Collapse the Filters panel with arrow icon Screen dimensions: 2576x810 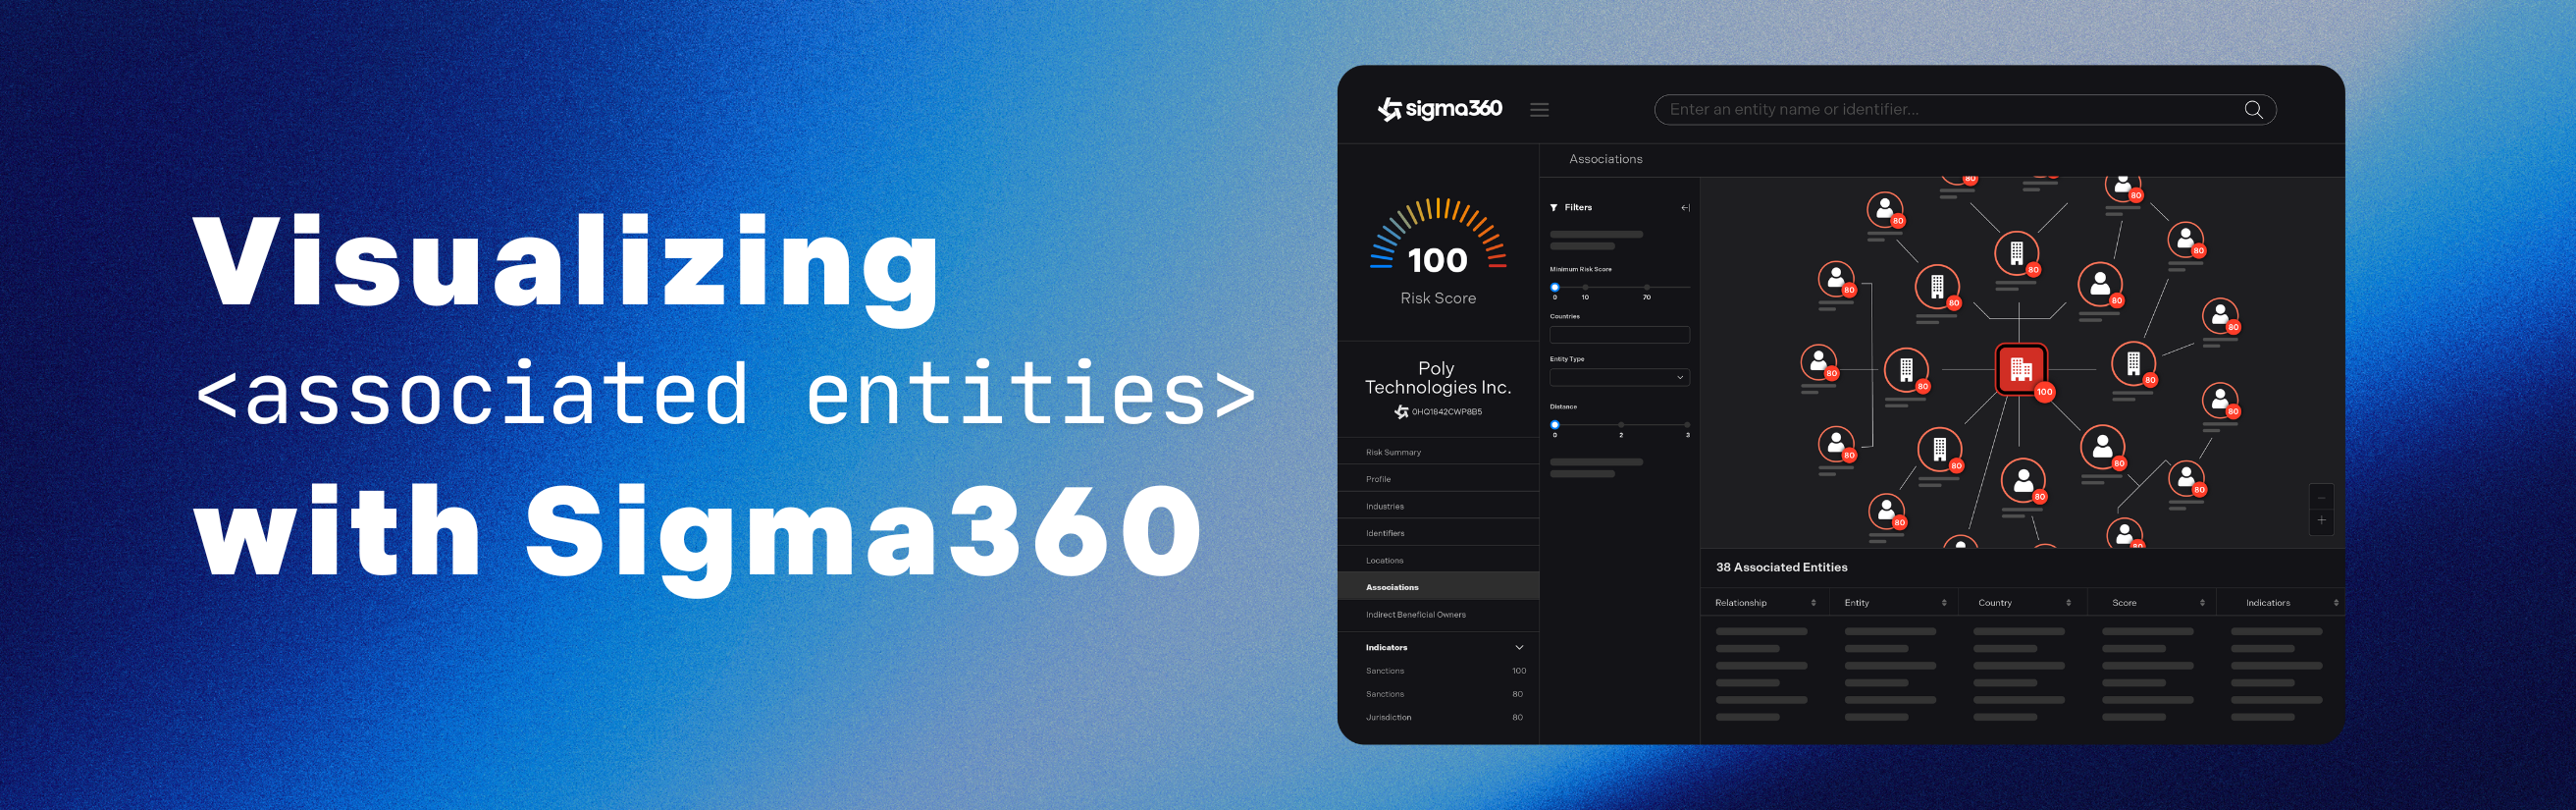[x=1685, y=208]
